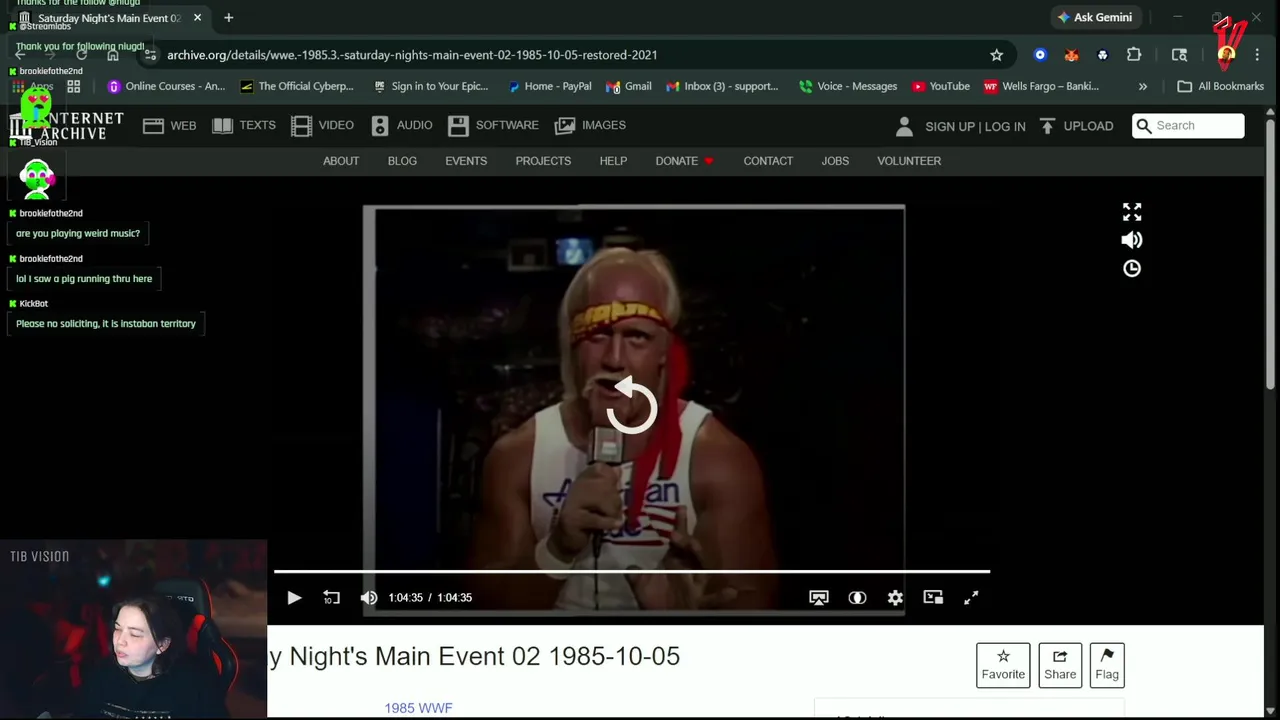Open The Official Cyberp... bookmark
The height and width of the screenshot is (720, 1280).
(x=297, y=86)
